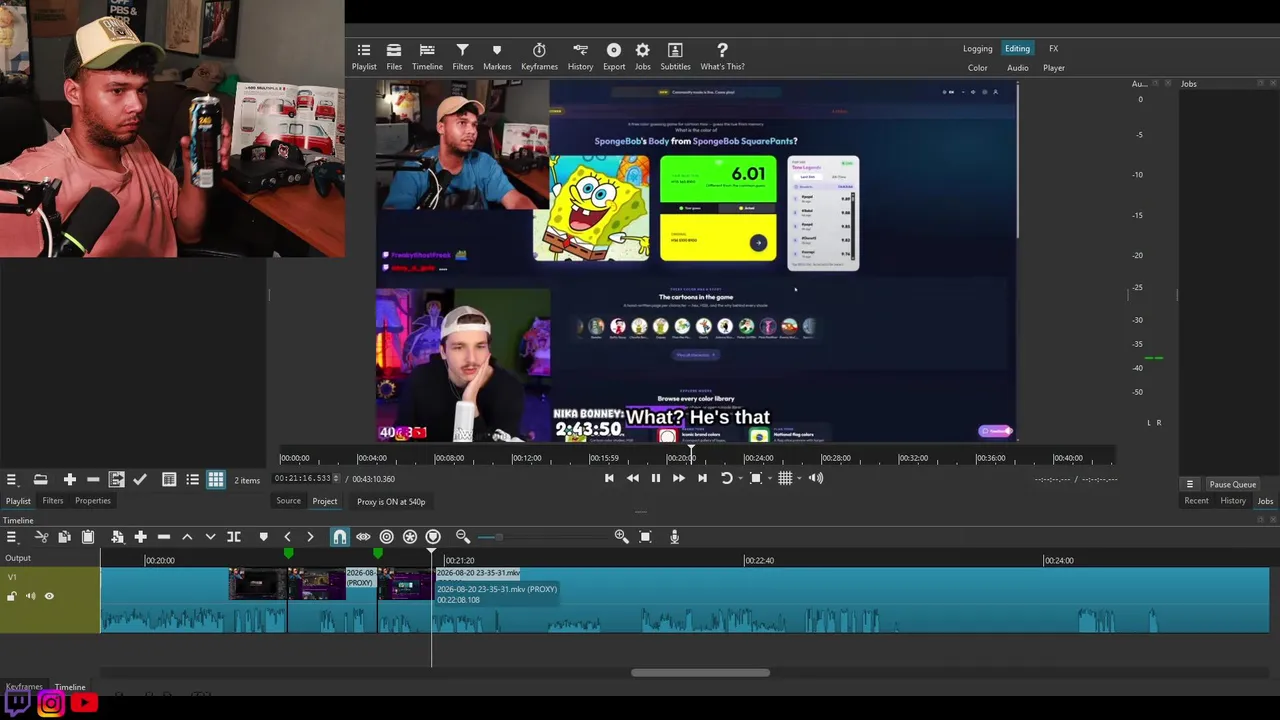Overwrite clip onto the timeline track
This screenshot has height=720, width=1280.
pos(210,537)
